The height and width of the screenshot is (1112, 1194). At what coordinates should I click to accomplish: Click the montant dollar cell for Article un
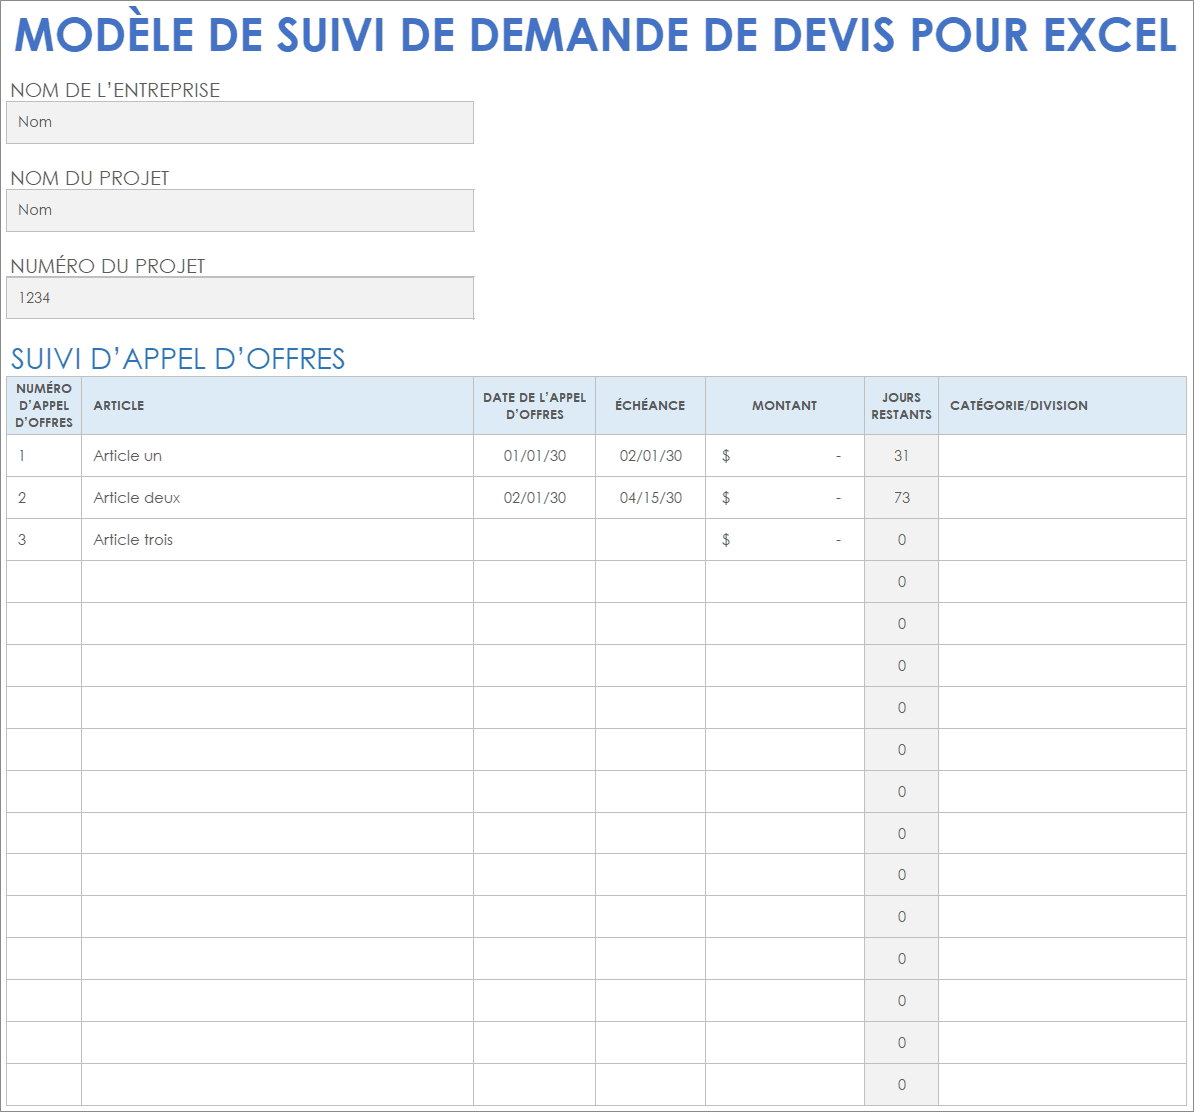pos(784,455)
